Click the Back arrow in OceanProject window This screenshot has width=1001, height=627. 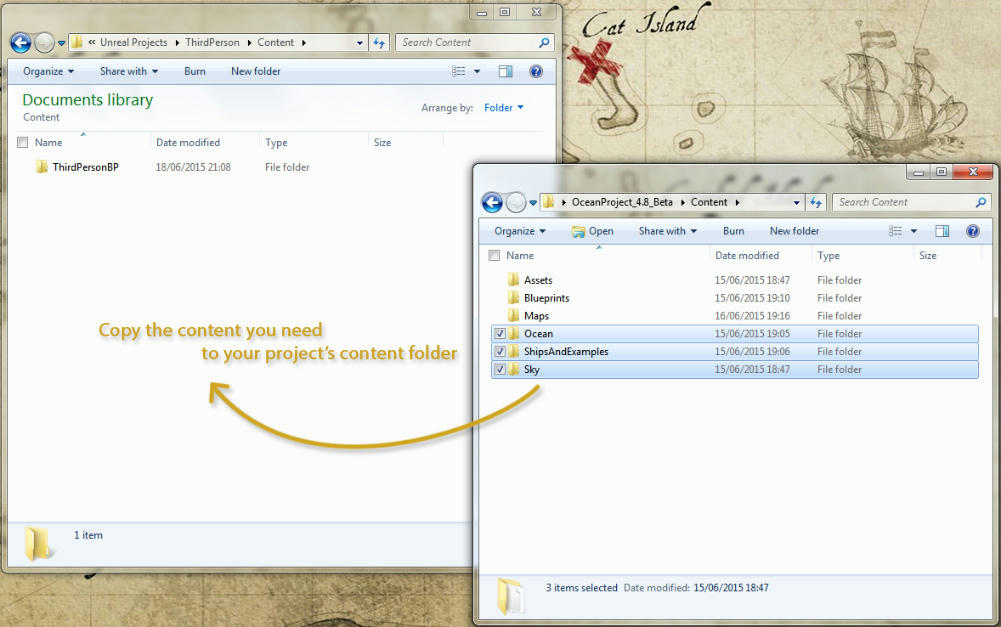tap(492, 203)
